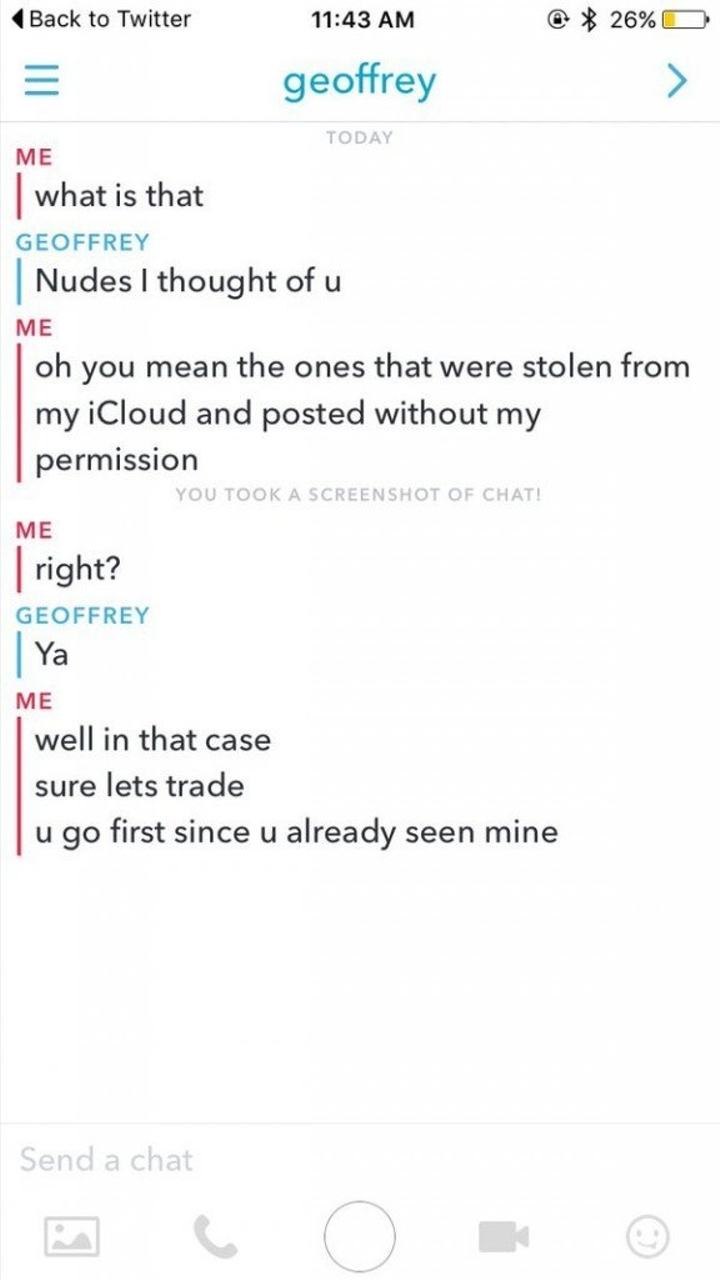Select the 'what is that' message
The width and height of the screenshot is (720, 1280).
coord(119,195)
